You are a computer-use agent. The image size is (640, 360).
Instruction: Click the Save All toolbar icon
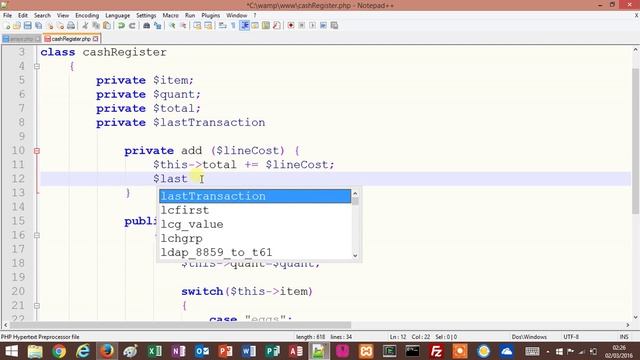[x=38, y=25]
